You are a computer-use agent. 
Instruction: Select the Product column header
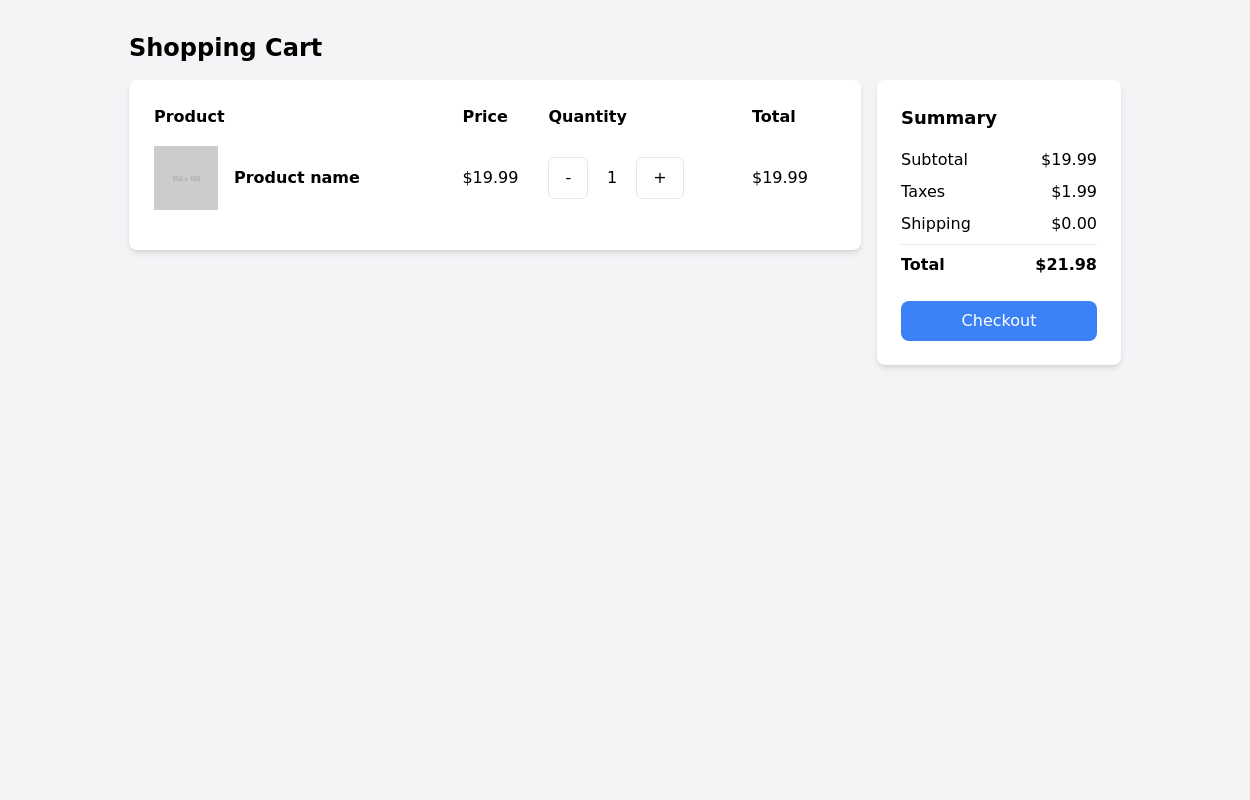click(189, 116)
